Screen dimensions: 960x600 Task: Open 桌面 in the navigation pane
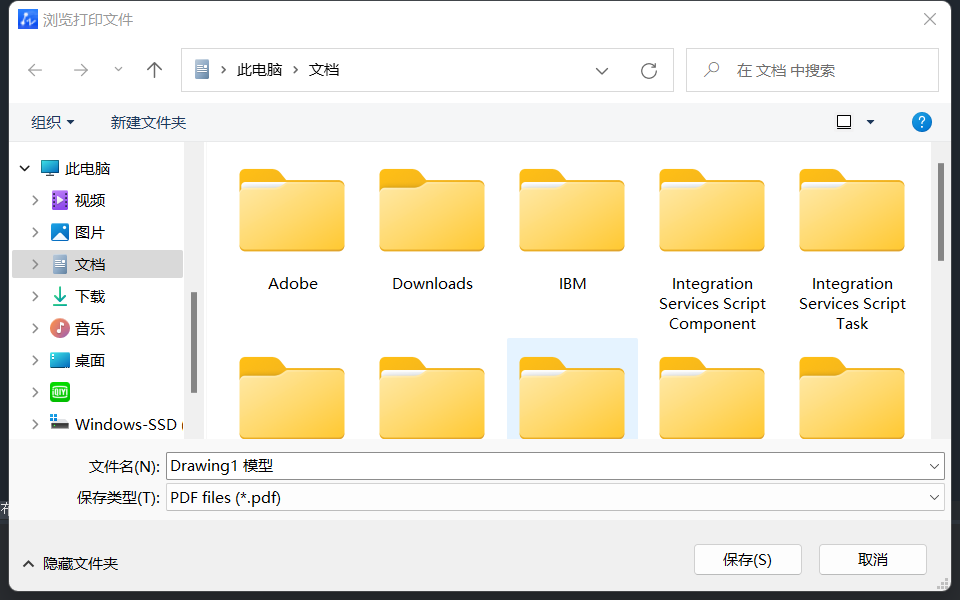click(78, 360)
